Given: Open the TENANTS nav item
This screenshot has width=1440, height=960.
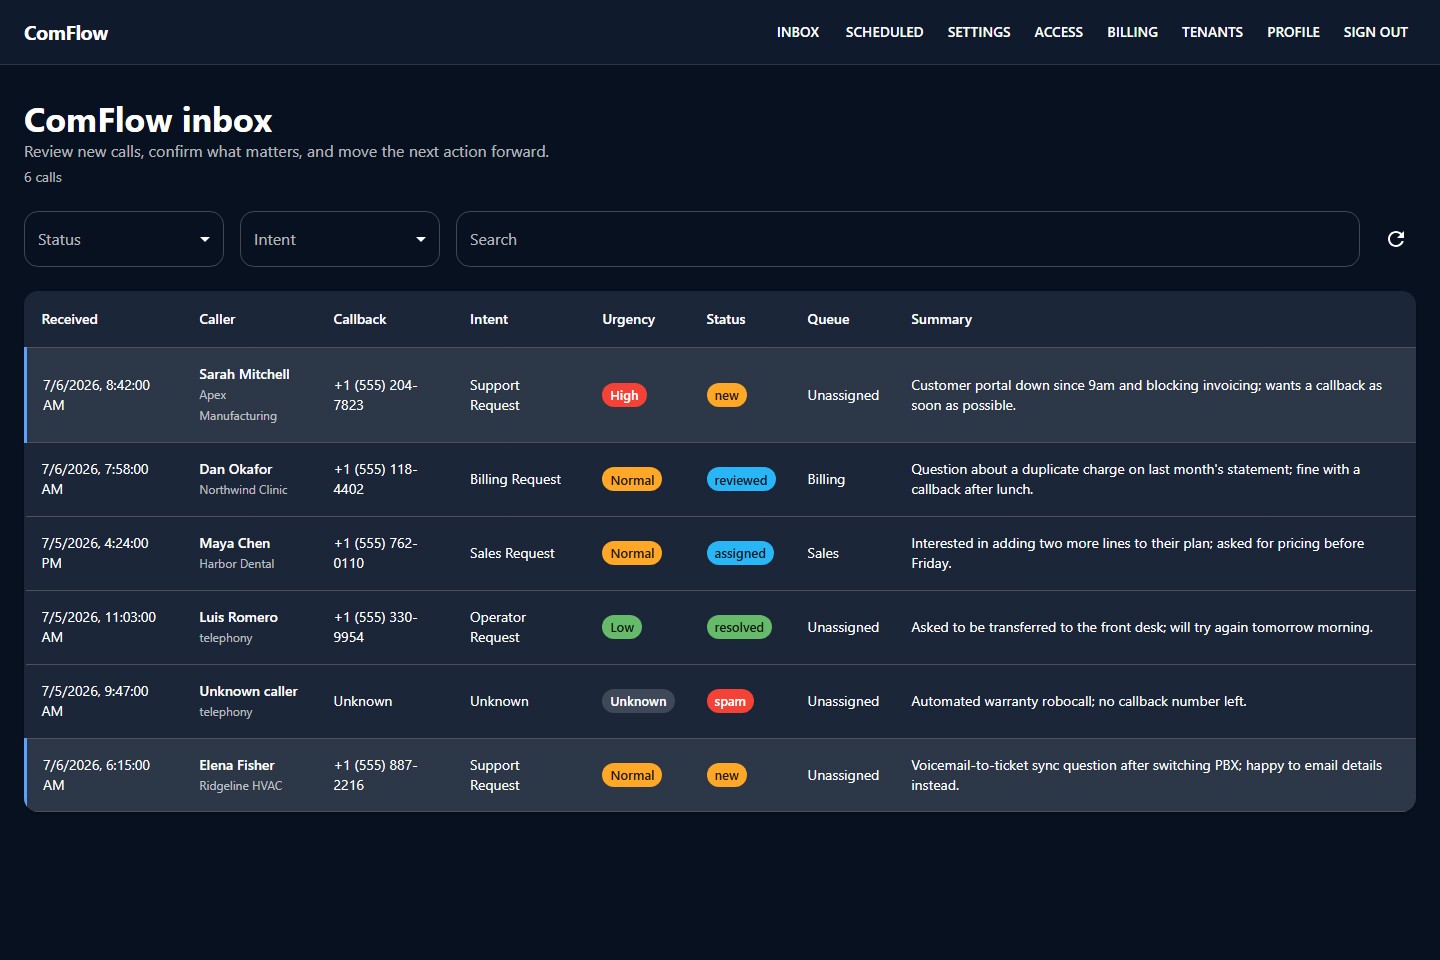Looking at the screenshot, I should tap(1212, 32).
